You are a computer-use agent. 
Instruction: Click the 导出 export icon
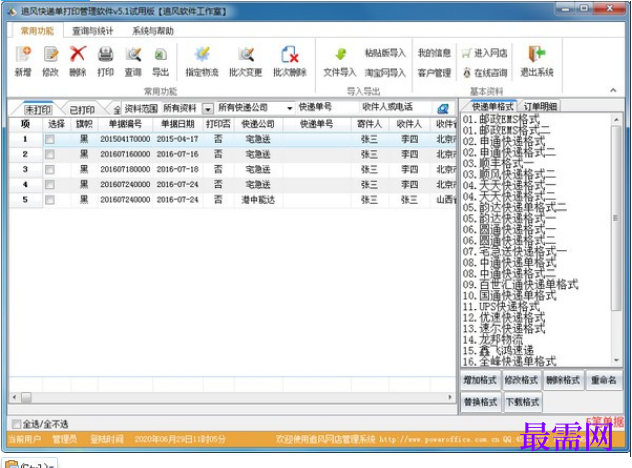click(x=160, y=54)
